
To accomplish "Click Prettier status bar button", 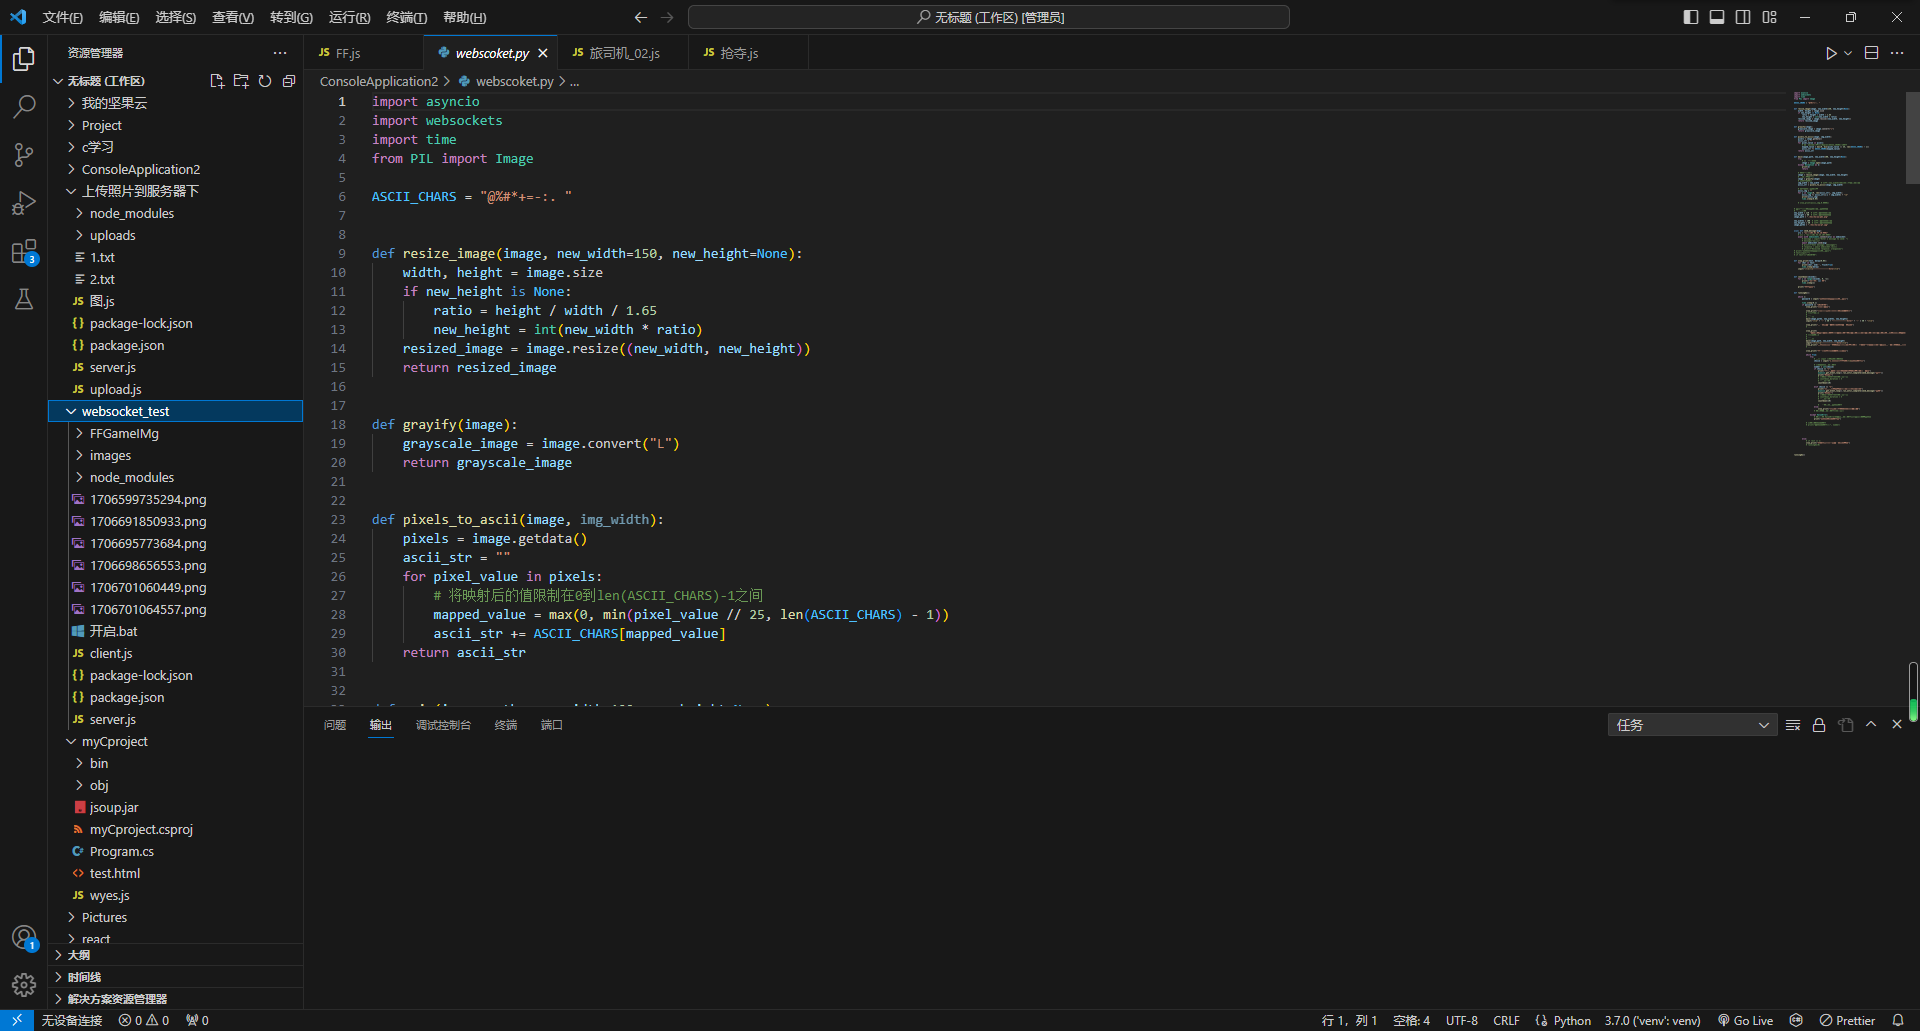I will [1847, 1020].
